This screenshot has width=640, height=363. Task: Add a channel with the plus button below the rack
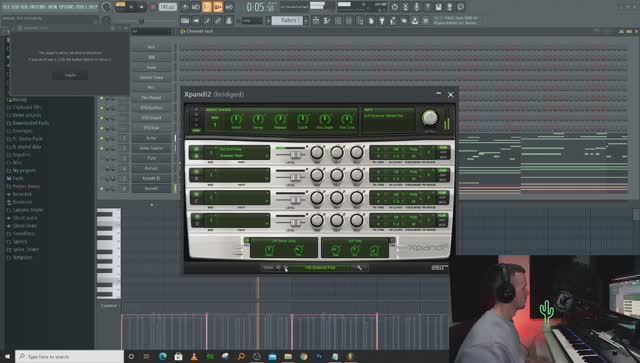point(151,205)
